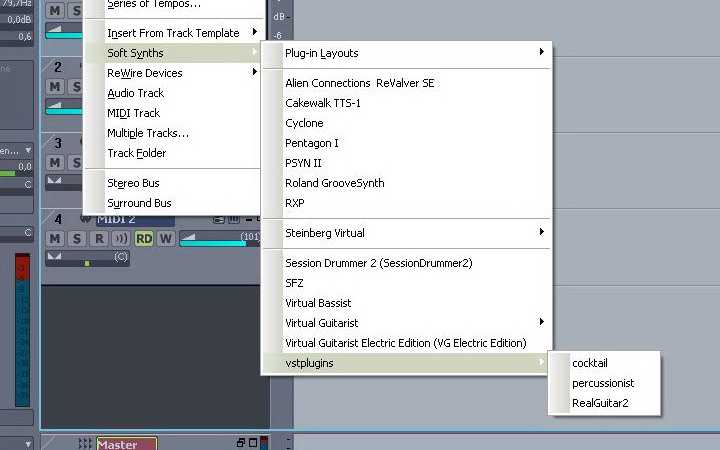Select Cakewalk TTS-1 from synth list
The height and width of the screenshot is (450, 720).
click(322, 103)
